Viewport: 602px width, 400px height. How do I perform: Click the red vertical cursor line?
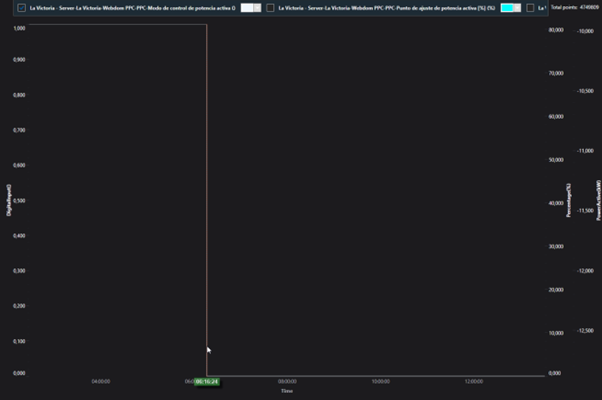point(206,200)
